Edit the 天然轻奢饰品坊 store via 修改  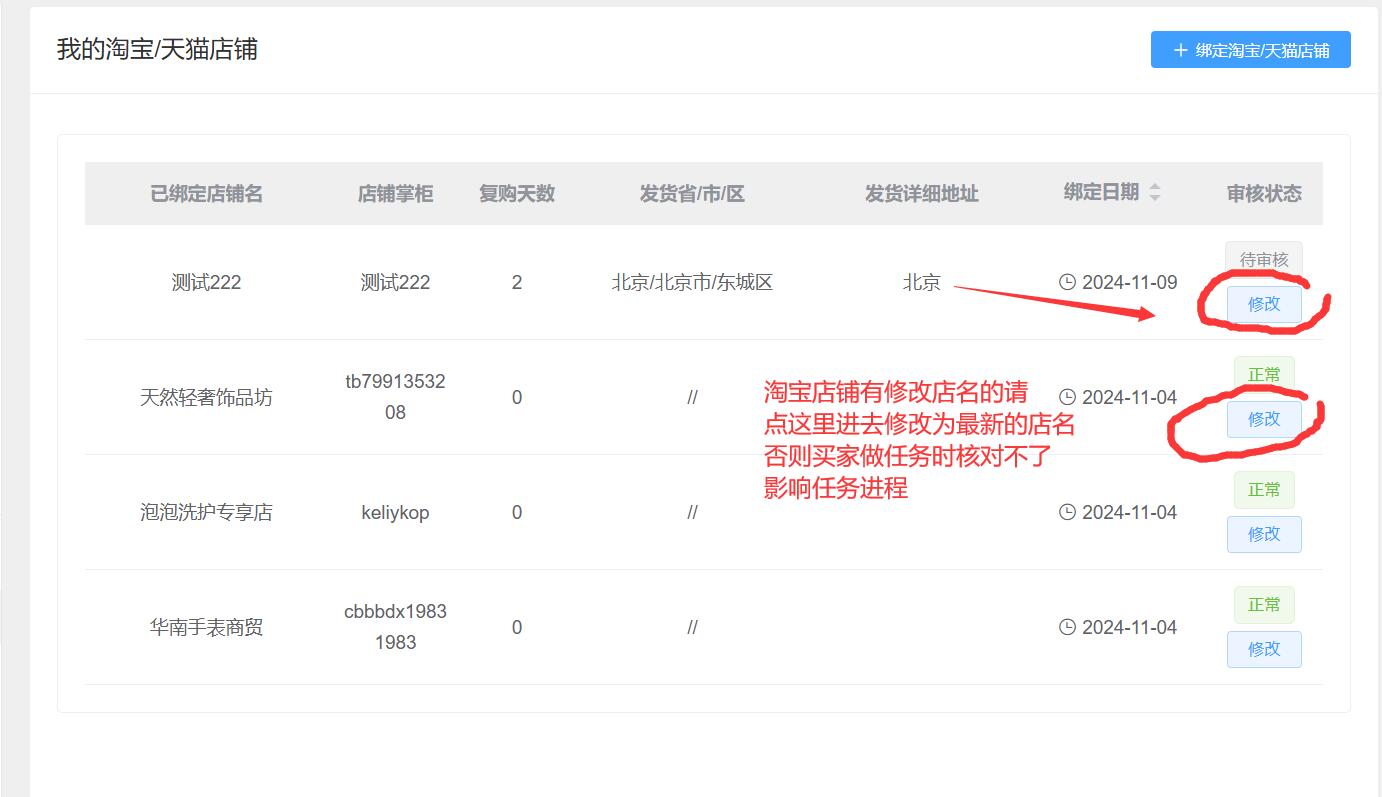[1264, 419]
